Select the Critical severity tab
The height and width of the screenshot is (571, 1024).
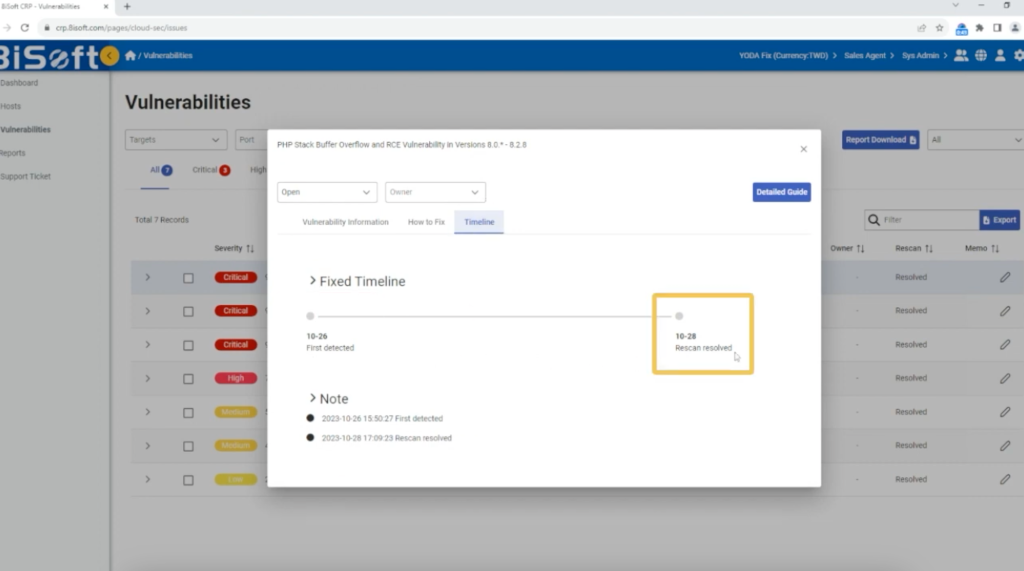click(211, 170)
